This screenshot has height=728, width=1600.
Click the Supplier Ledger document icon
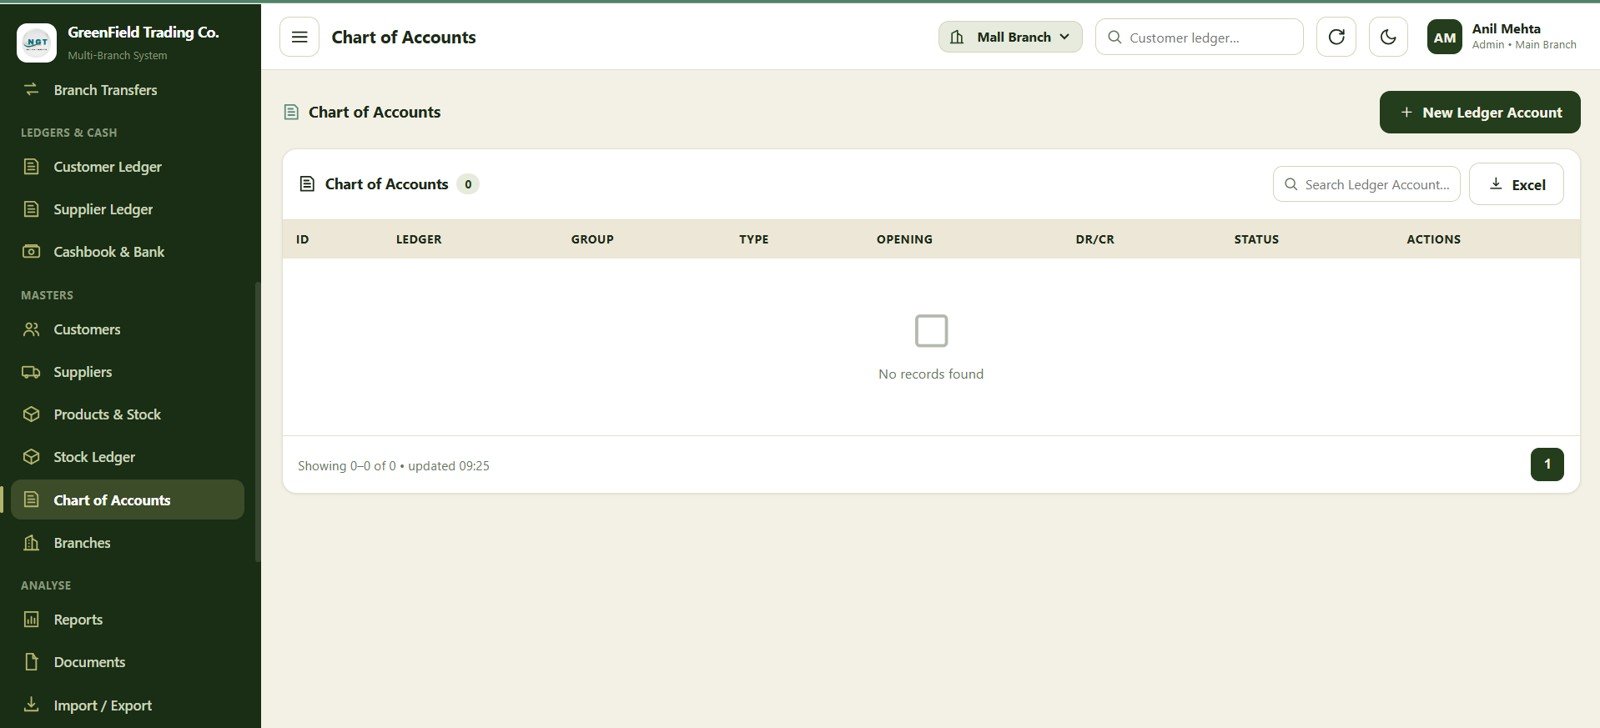pos(31,209)
